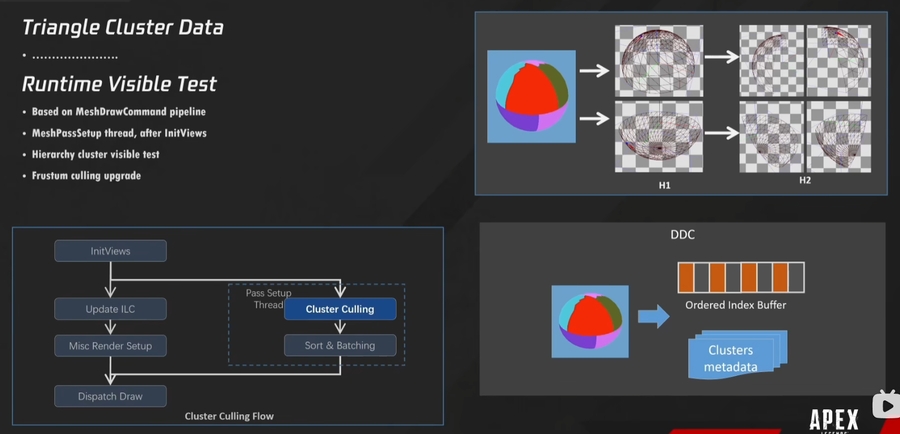Click the highlighted Cluster Culling box

[x=340, y=309]
